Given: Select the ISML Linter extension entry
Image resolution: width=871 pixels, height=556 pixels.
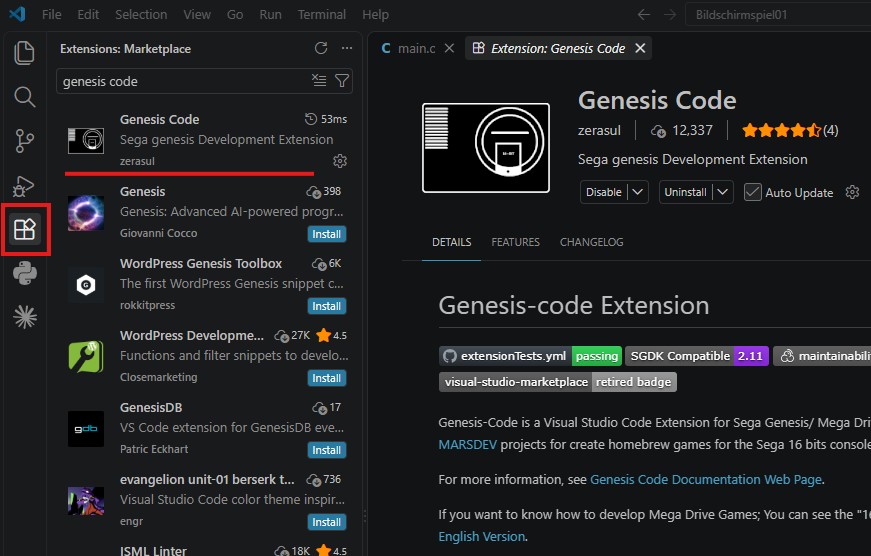Looking at the screenshot, I should click(204, 550).
